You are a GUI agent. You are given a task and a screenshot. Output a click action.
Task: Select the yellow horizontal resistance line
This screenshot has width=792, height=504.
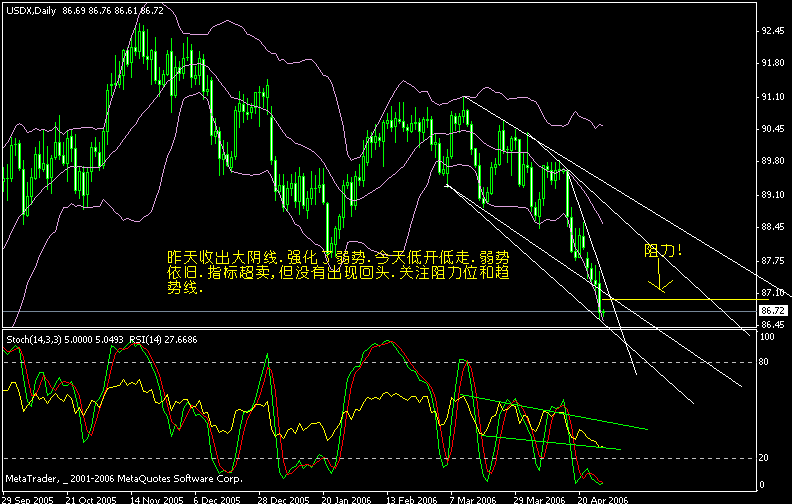point(685,299)
